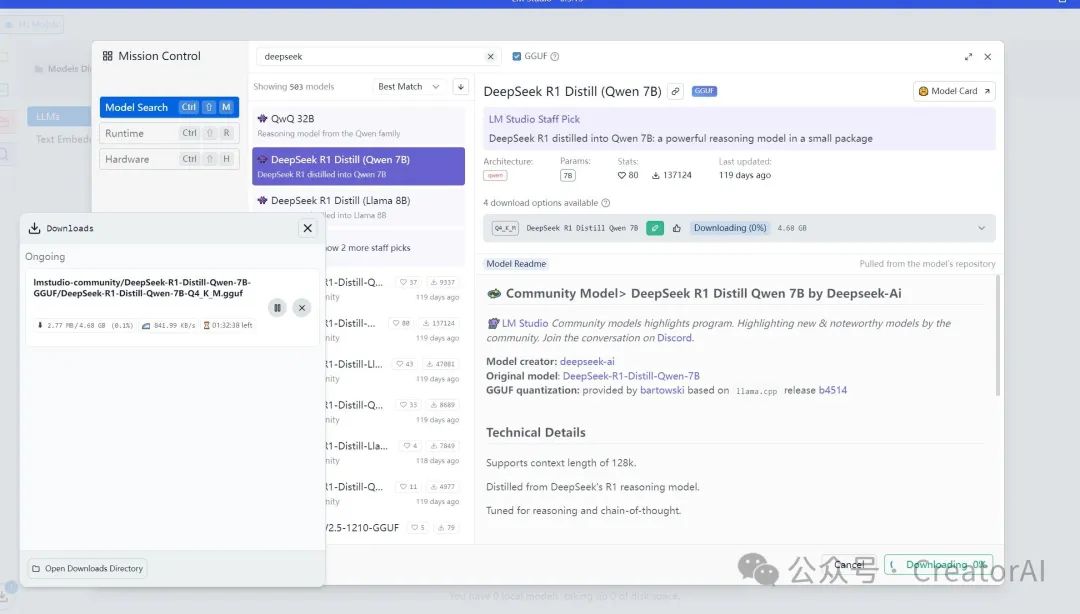Click the readme vertical scrollbar
The width and height of the screenshot is (1080, 614).
coord(997,335)
